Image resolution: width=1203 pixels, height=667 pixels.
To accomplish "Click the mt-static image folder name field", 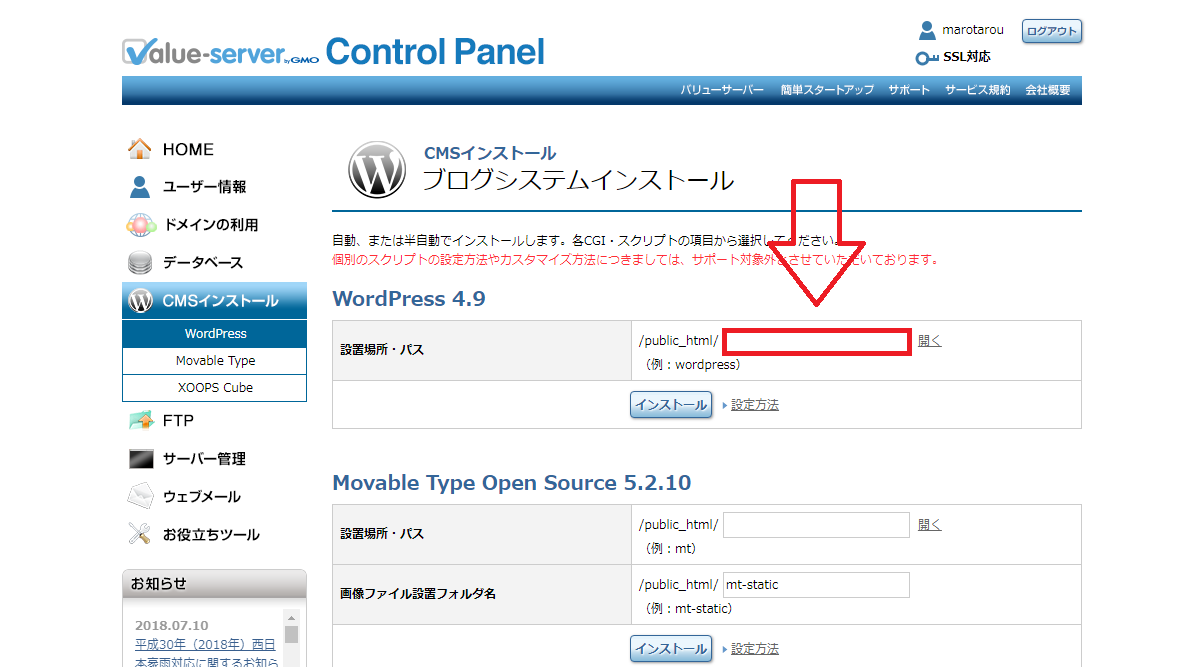I will (816, 585).
